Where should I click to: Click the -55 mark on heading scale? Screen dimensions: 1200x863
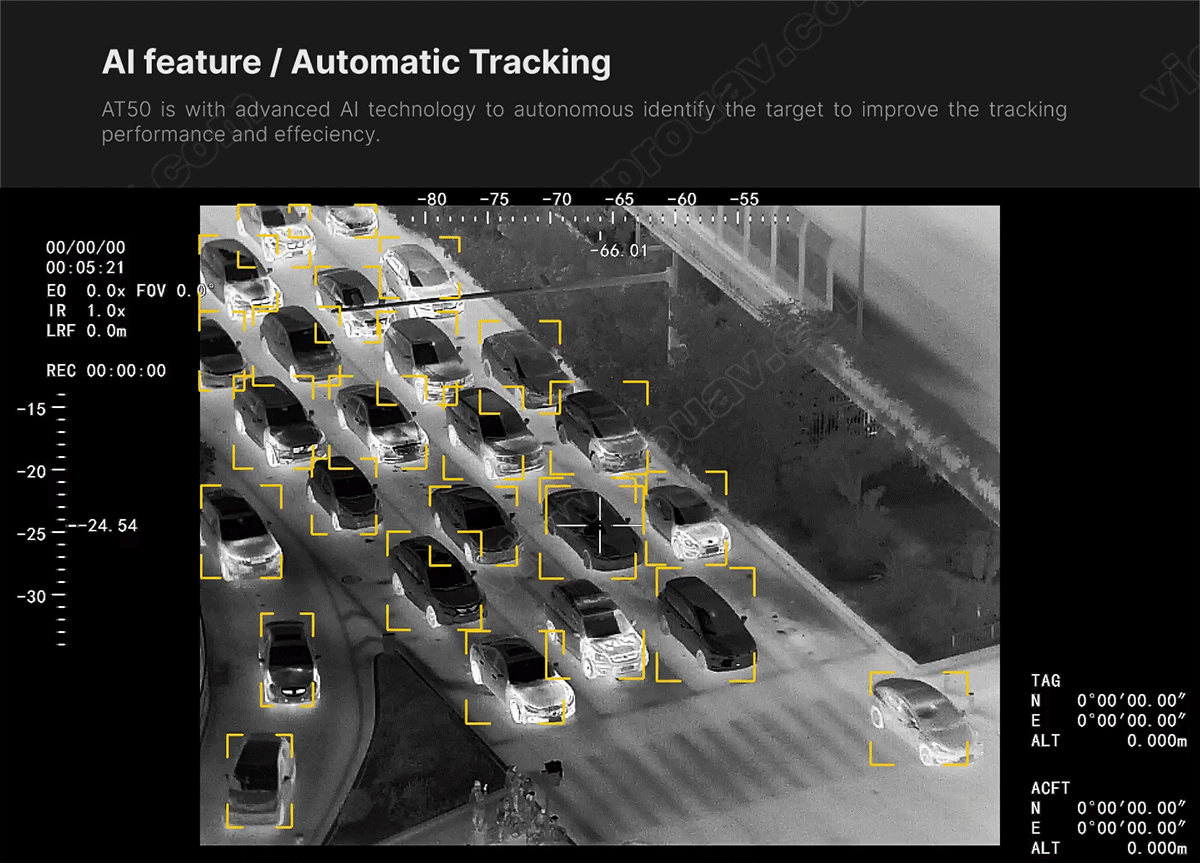pyautogui.click(x=743, y=200)
